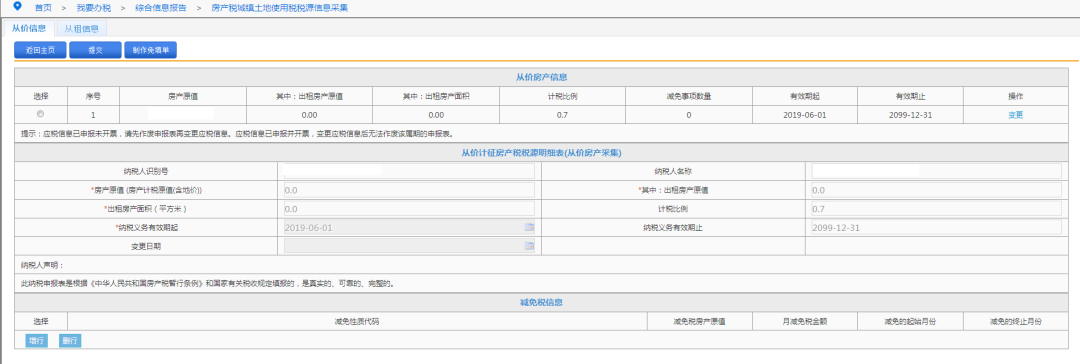Click the 提交 button
1080x364 pixels.
pos(95,50)
